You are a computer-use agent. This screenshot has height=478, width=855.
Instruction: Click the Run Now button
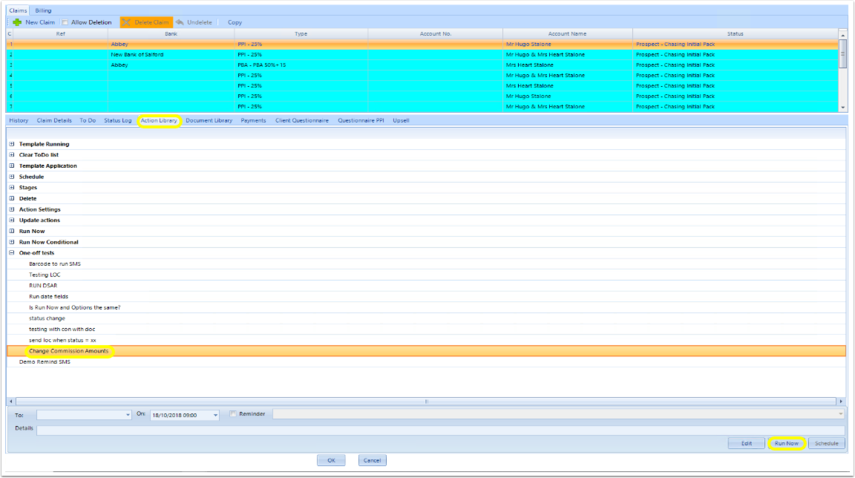(786, 443)
